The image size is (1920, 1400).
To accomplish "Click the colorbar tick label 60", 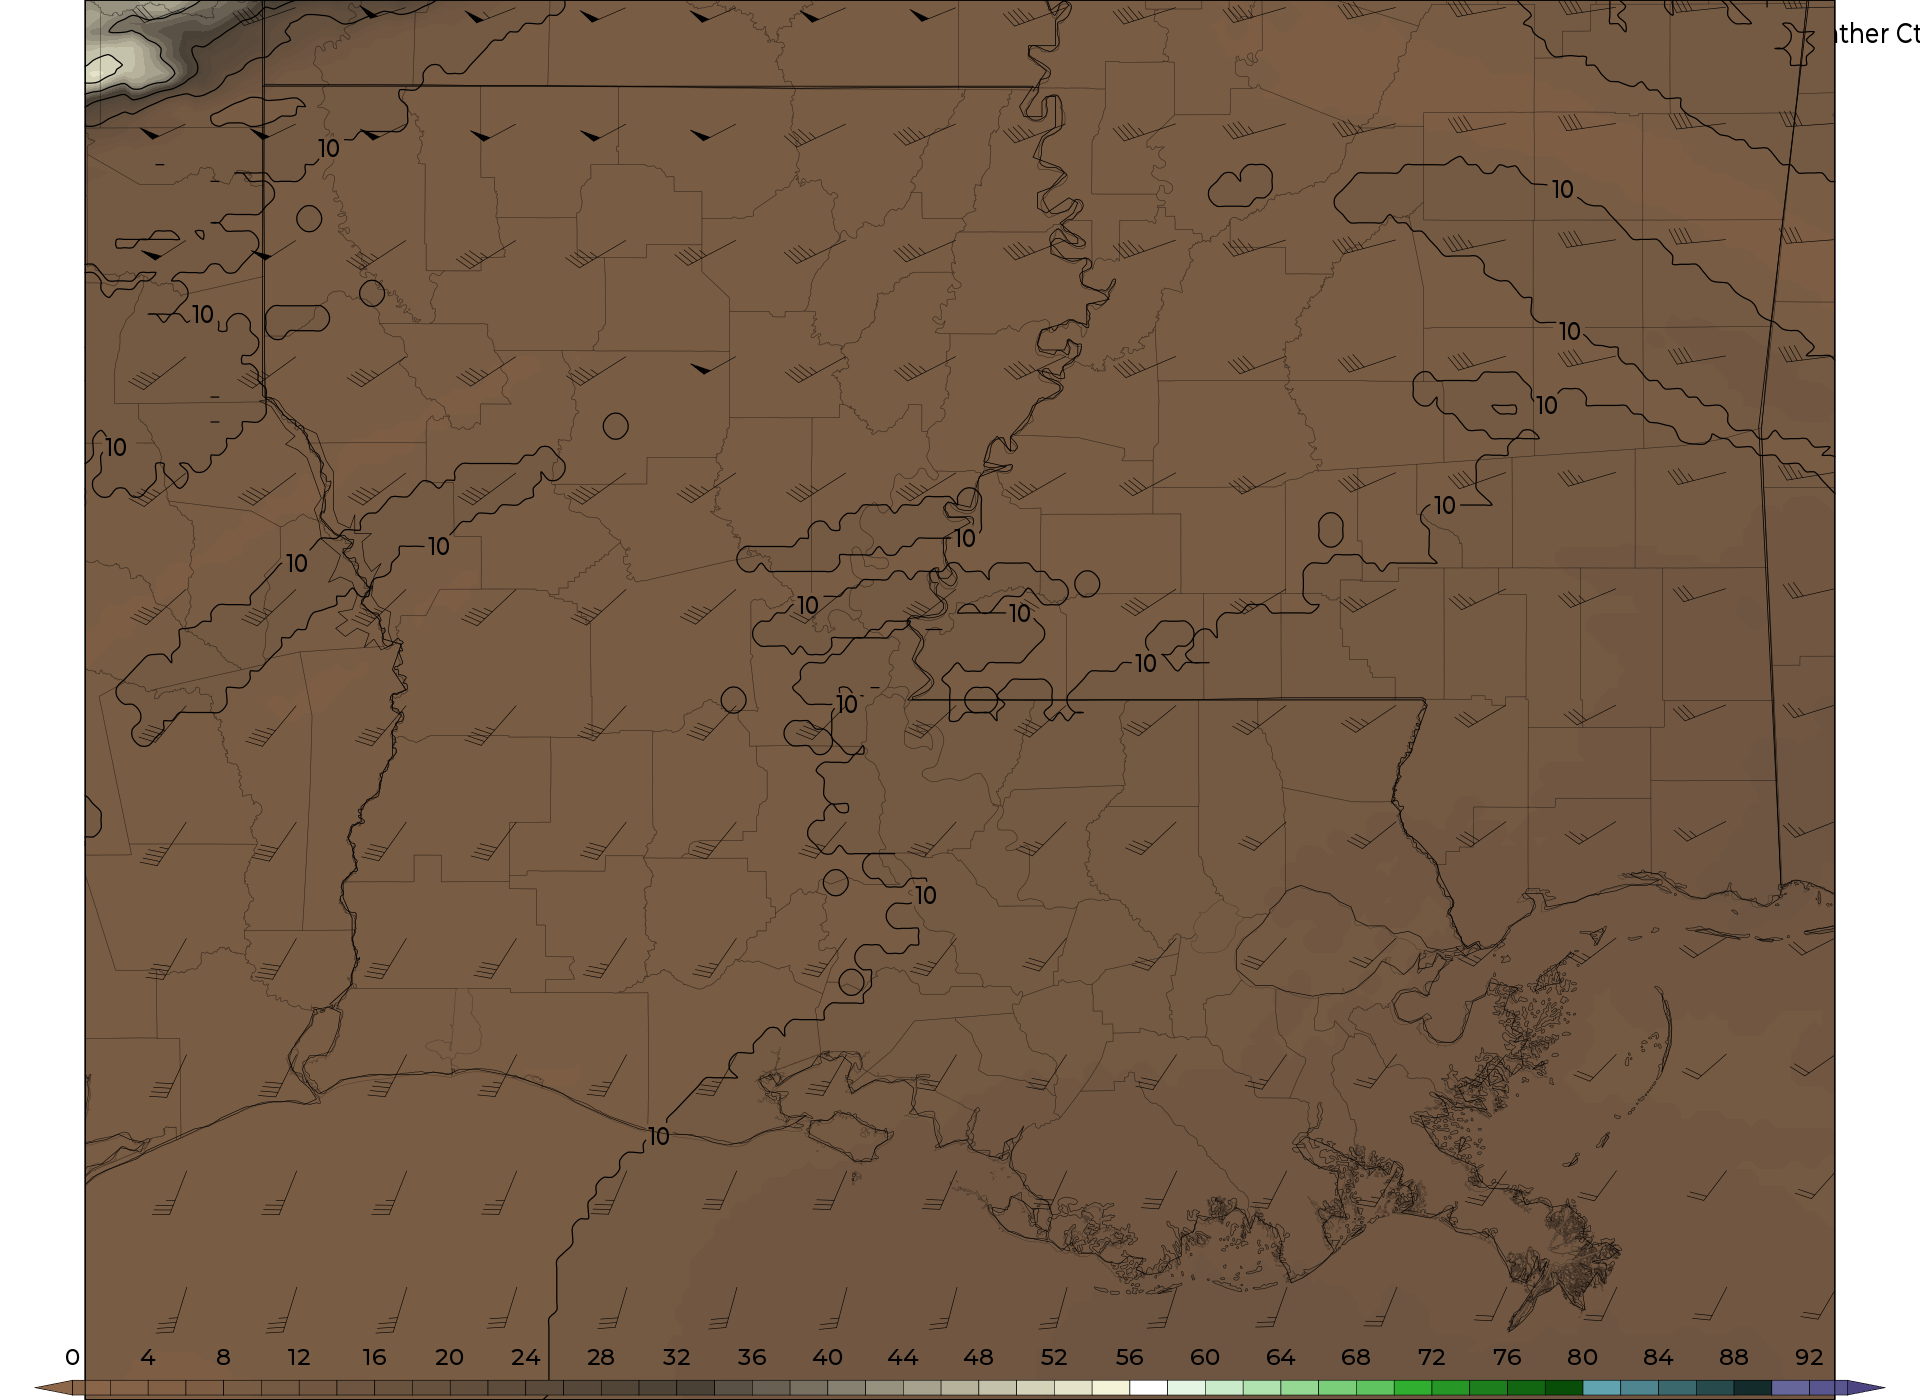I will pos(1205,1357).
